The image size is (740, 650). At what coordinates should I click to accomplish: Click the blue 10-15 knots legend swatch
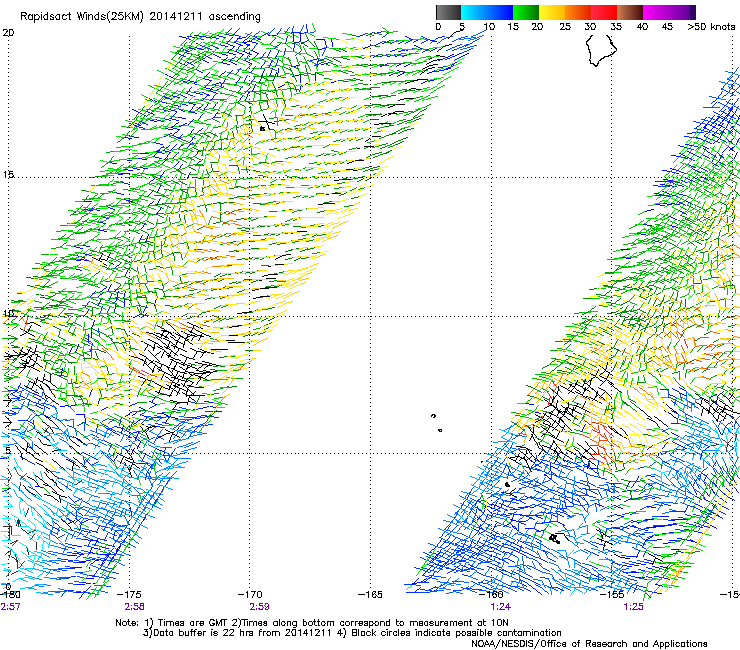coord(500,12)
